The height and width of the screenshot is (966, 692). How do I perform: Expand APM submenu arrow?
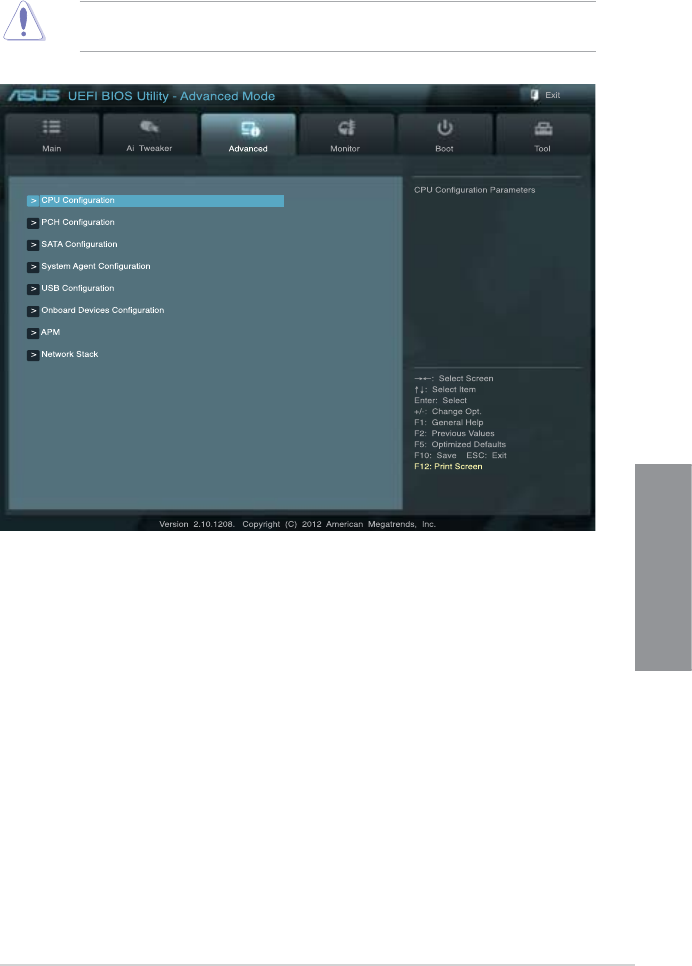tap(33, 333)
